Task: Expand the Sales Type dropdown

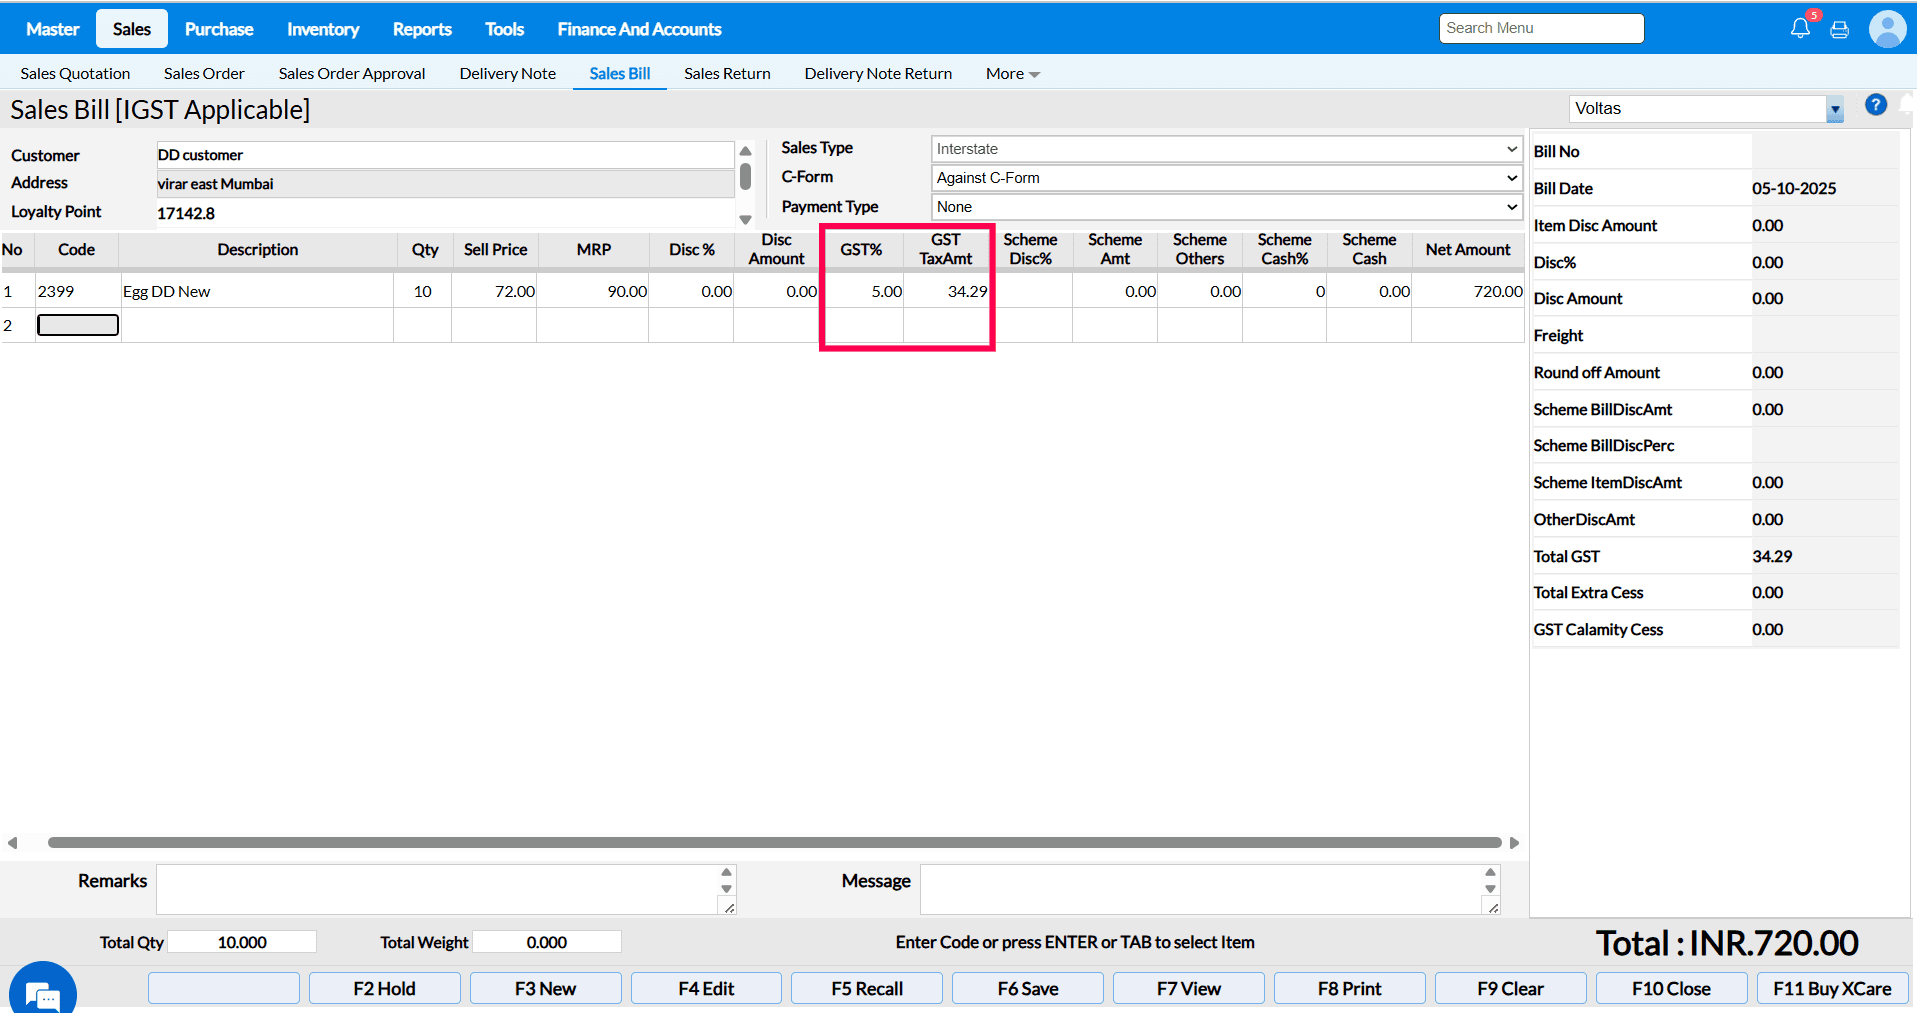Action: coord(1226,149)
